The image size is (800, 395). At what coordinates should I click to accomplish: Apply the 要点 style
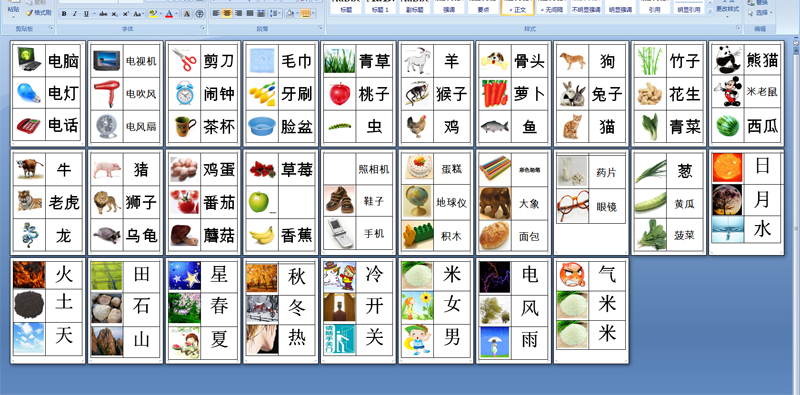point(483,7)
